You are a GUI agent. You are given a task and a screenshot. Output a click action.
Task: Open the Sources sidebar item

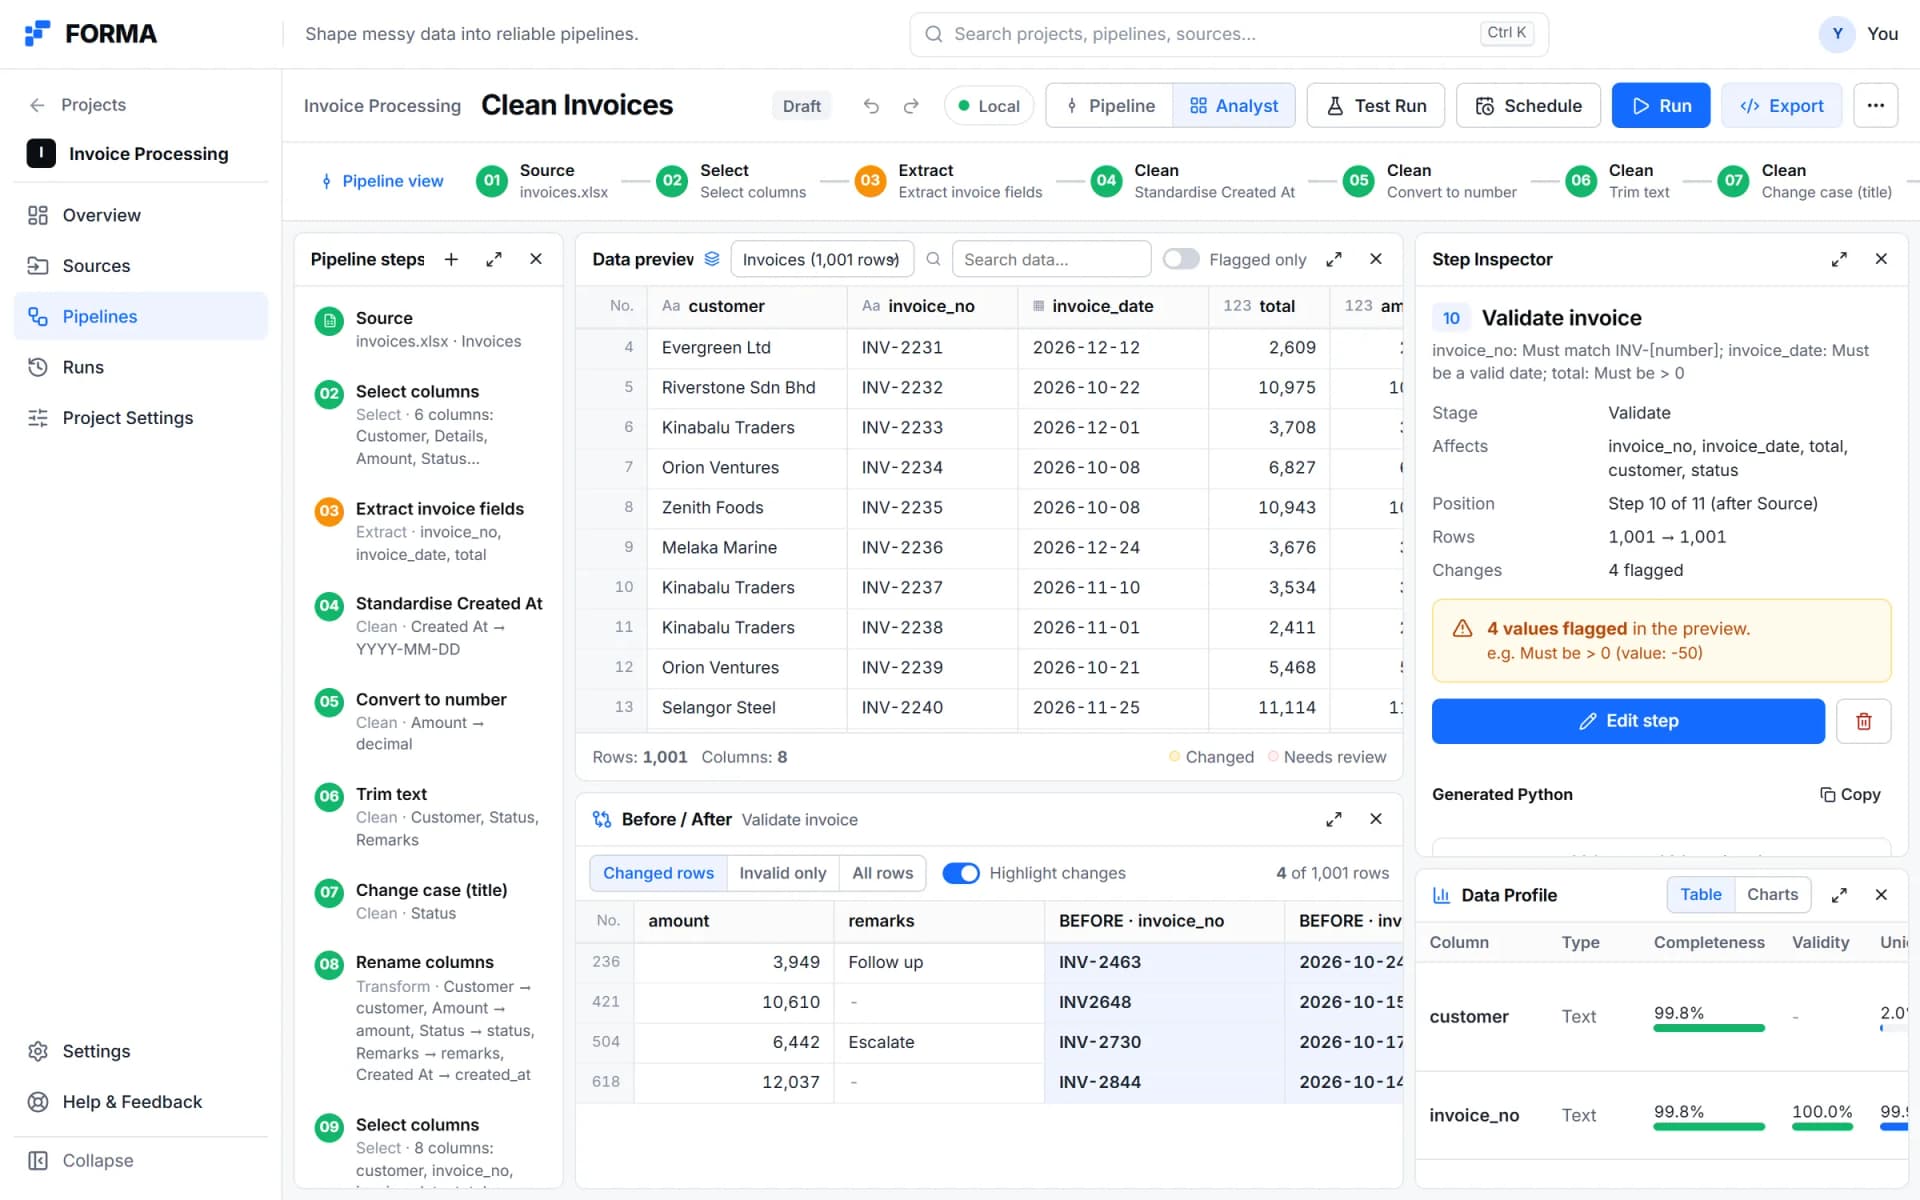point(140,266)
